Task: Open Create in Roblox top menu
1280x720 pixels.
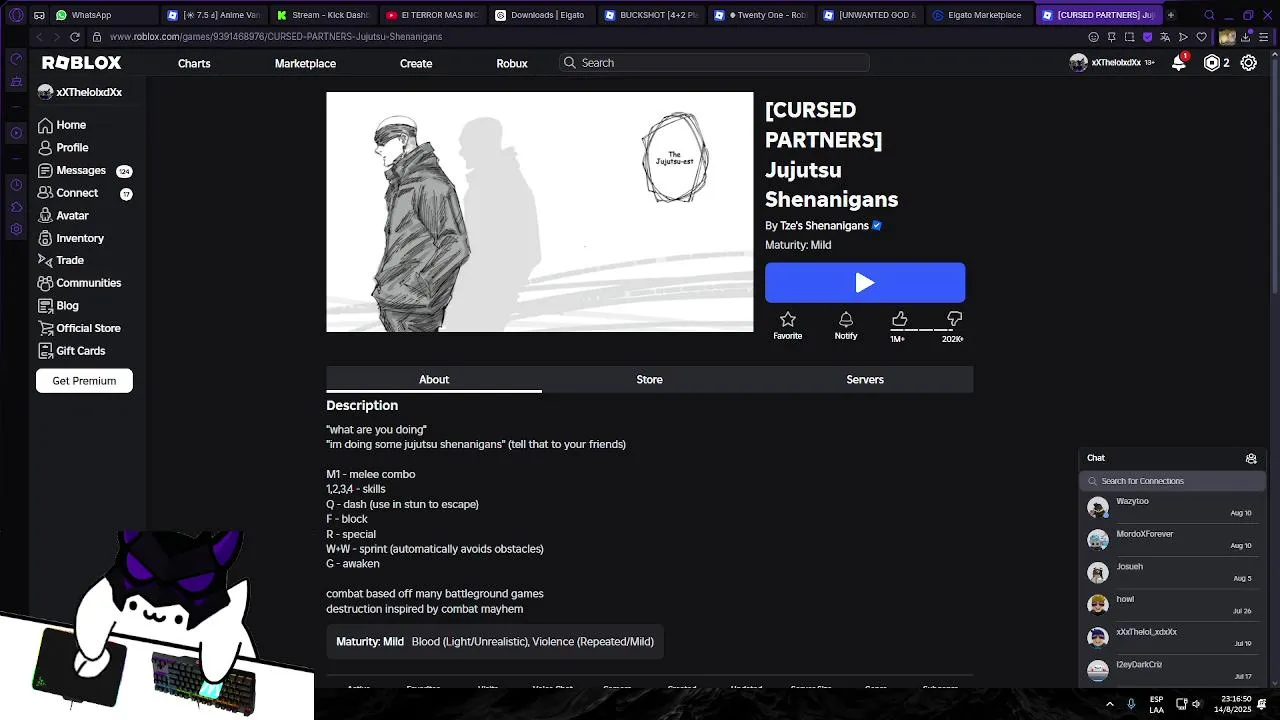Action: pyautogui.click(x=416, y=63)
